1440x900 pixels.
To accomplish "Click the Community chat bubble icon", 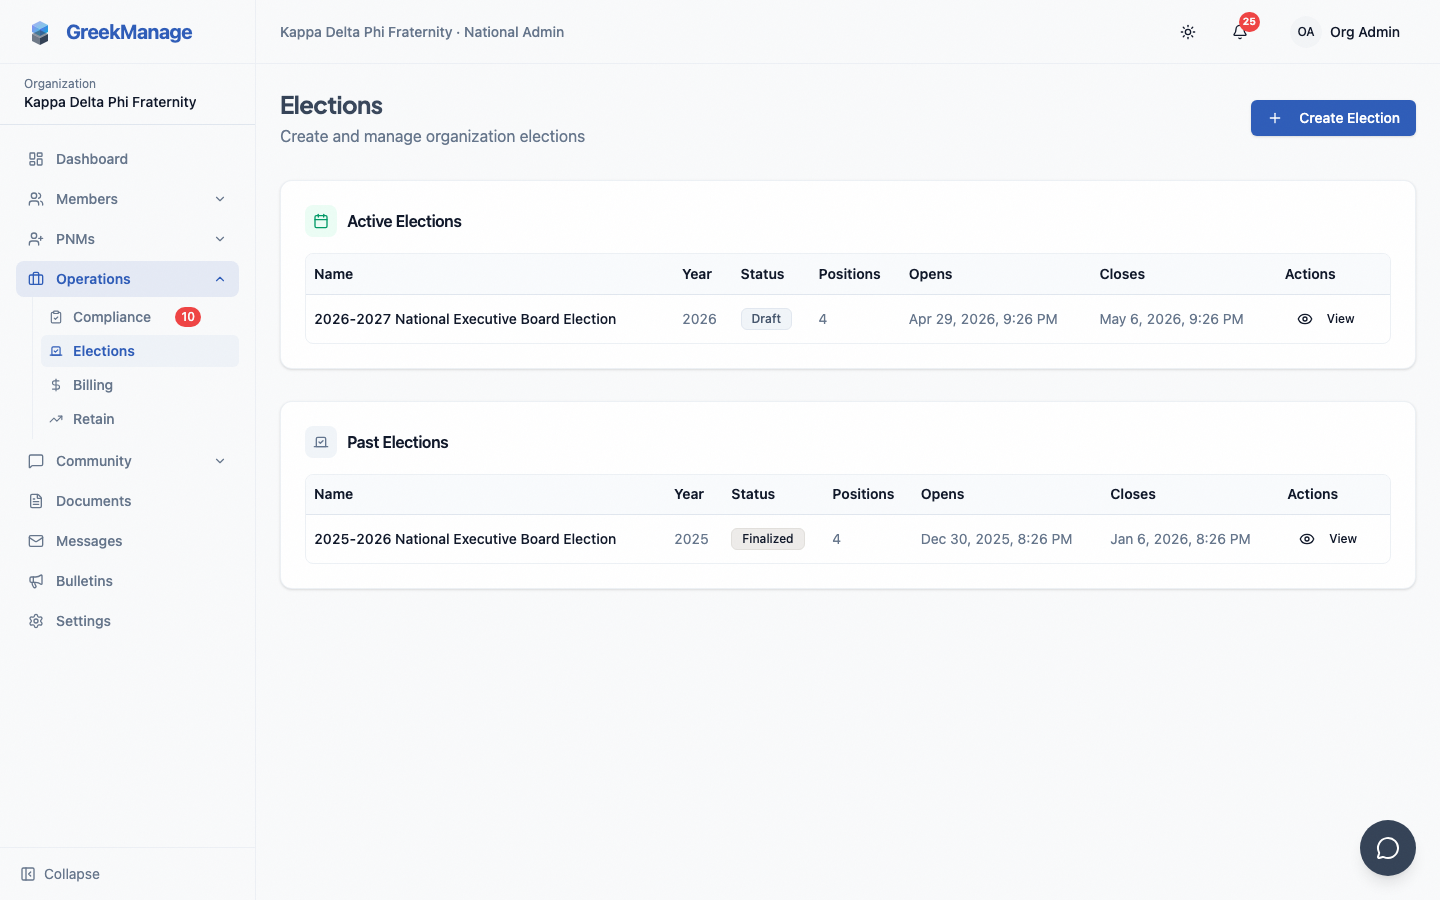I will click(x=36, y=461).
